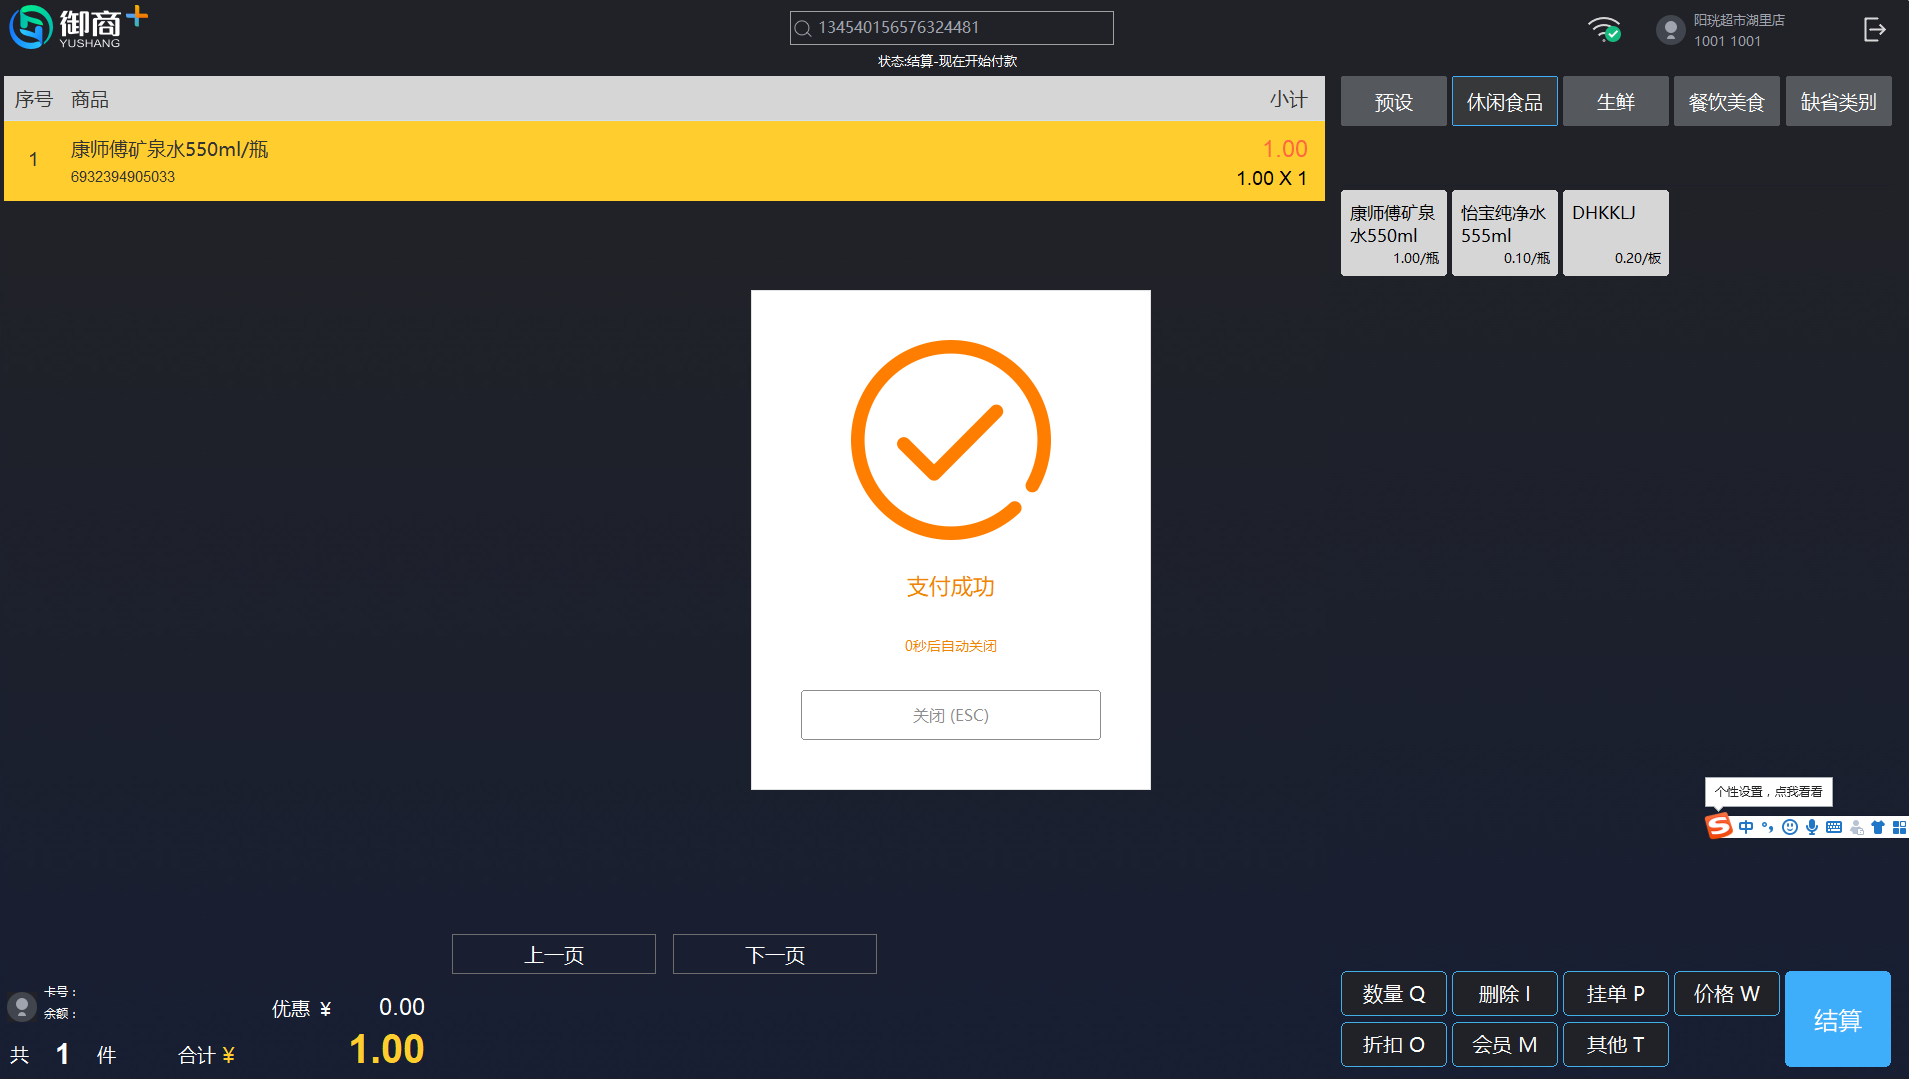The height and width of the screenshot is (1079, 1909).
Task: Open the 其他 T options button
Action: [1615, 1045]
